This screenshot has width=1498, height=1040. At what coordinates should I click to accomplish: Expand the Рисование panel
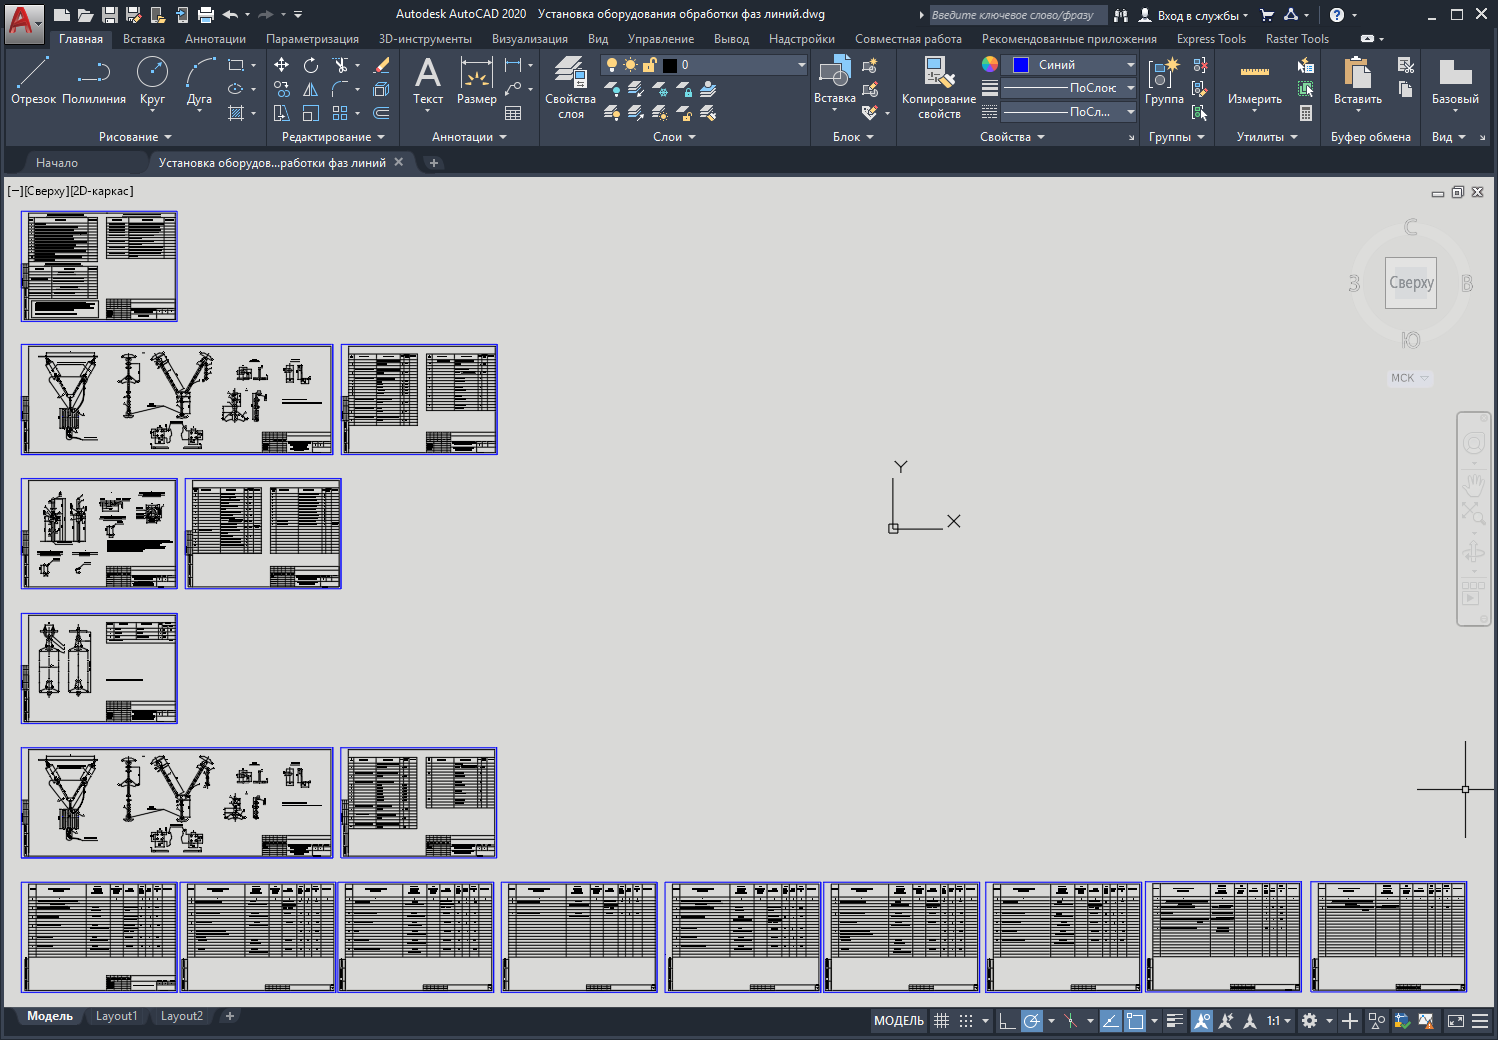click(x=135, y=137)
